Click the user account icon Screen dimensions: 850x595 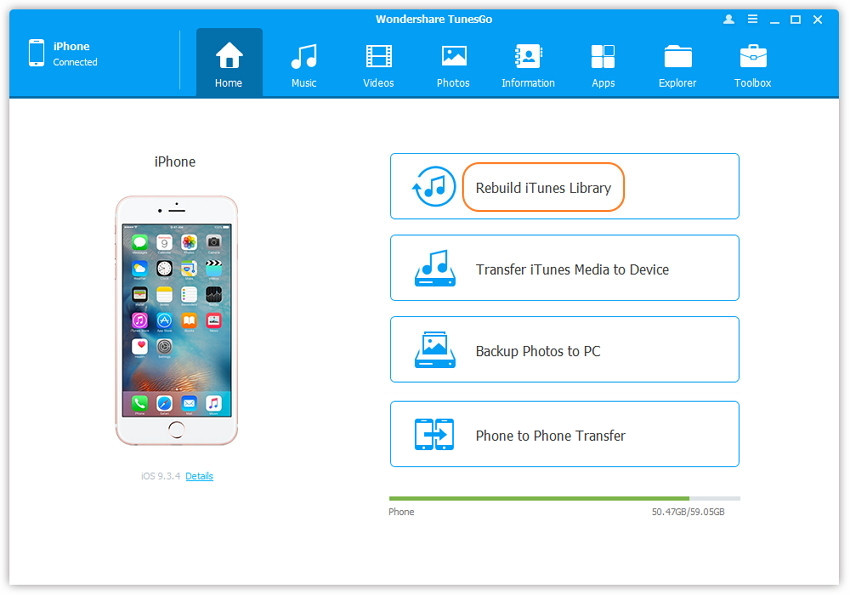[x=729, y=20]
